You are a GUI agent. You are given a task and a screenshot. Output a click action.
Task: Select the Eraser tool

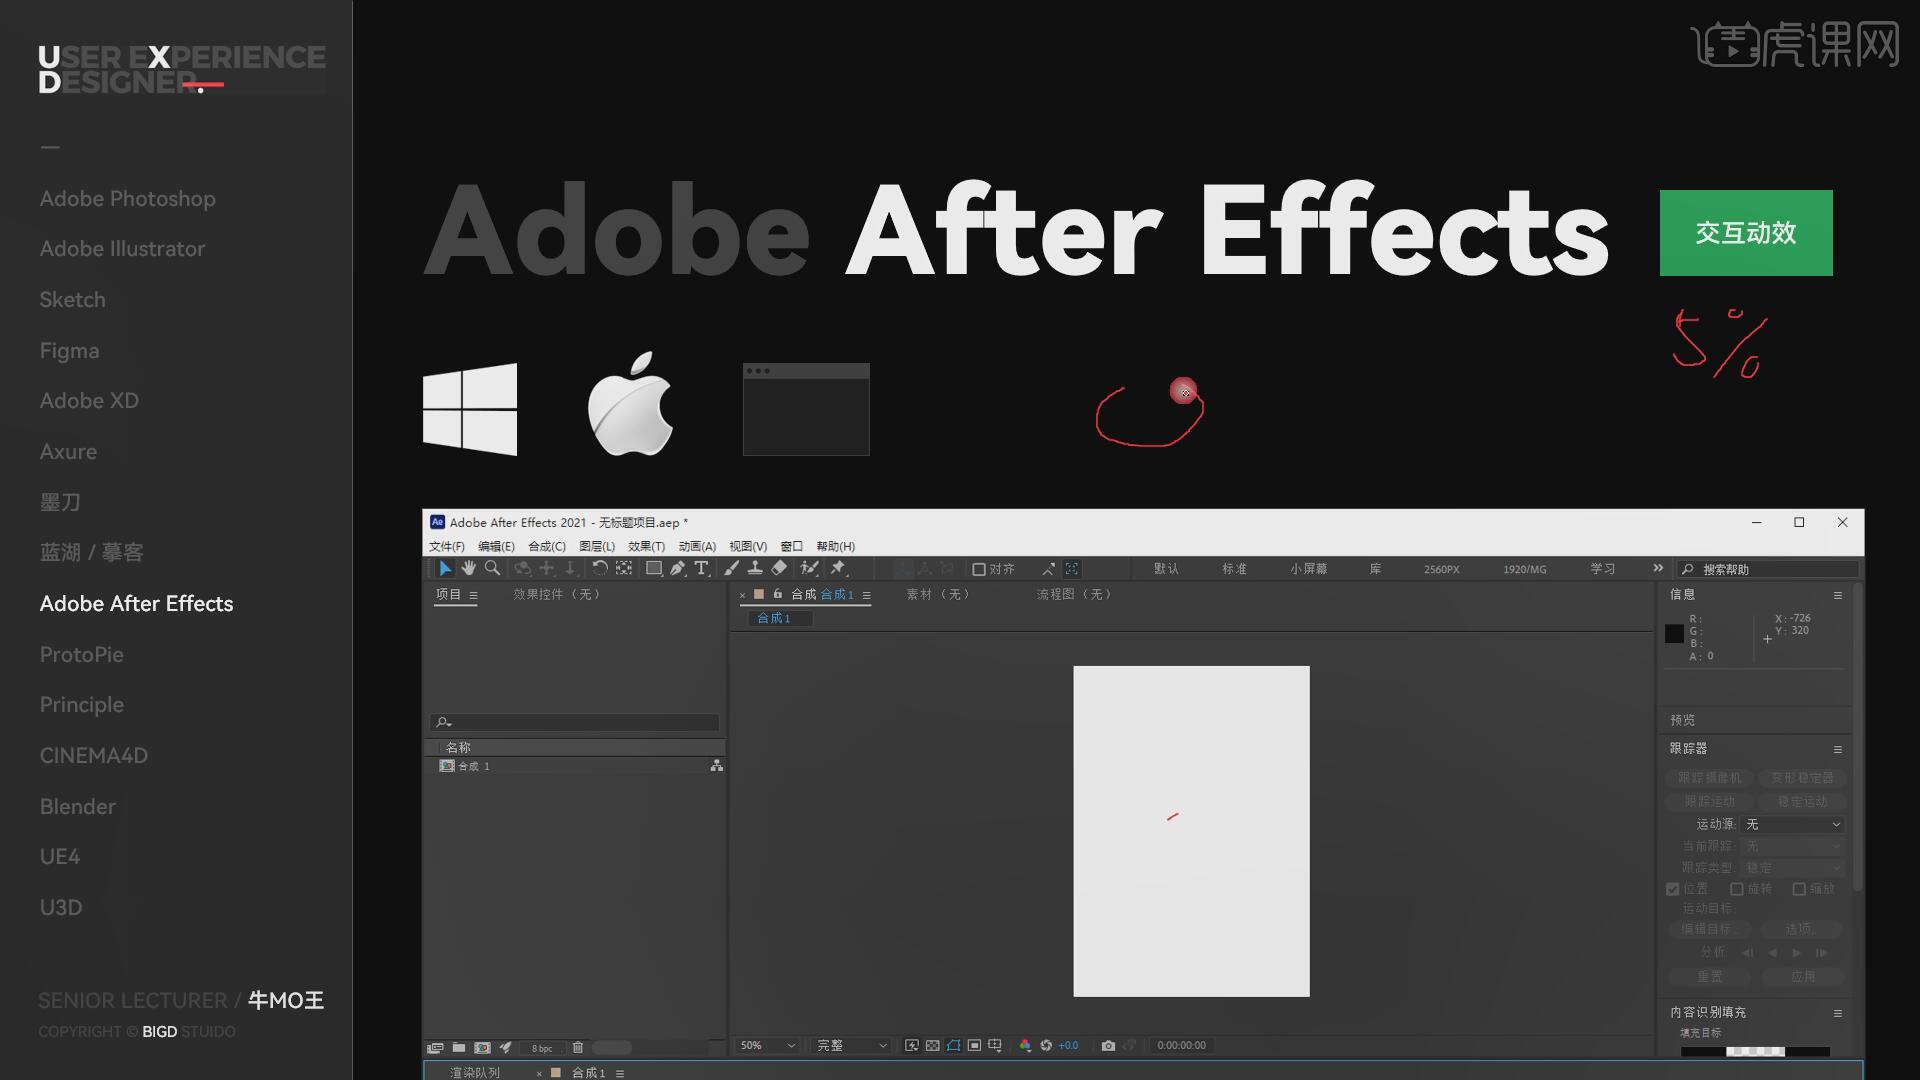coord(779,568)
